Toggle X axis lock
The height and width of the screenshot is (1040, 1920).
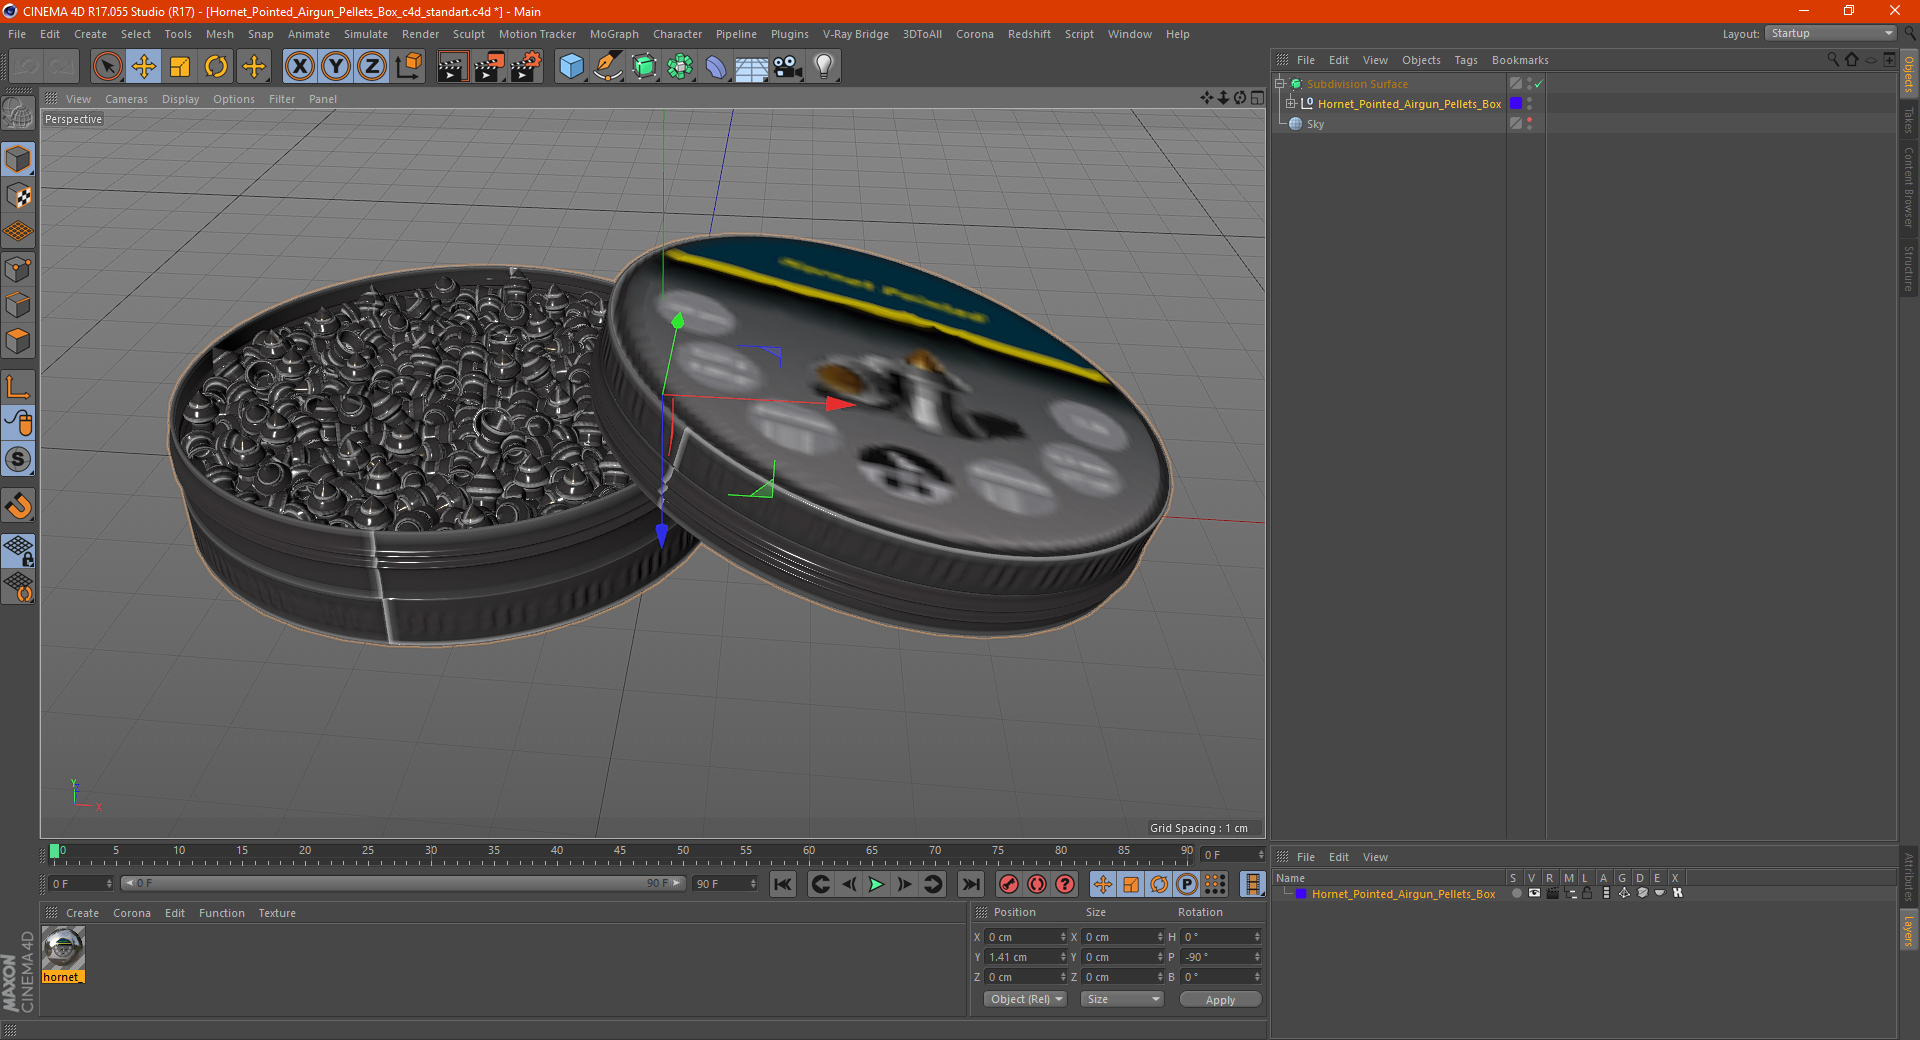[x=299, y=67]
